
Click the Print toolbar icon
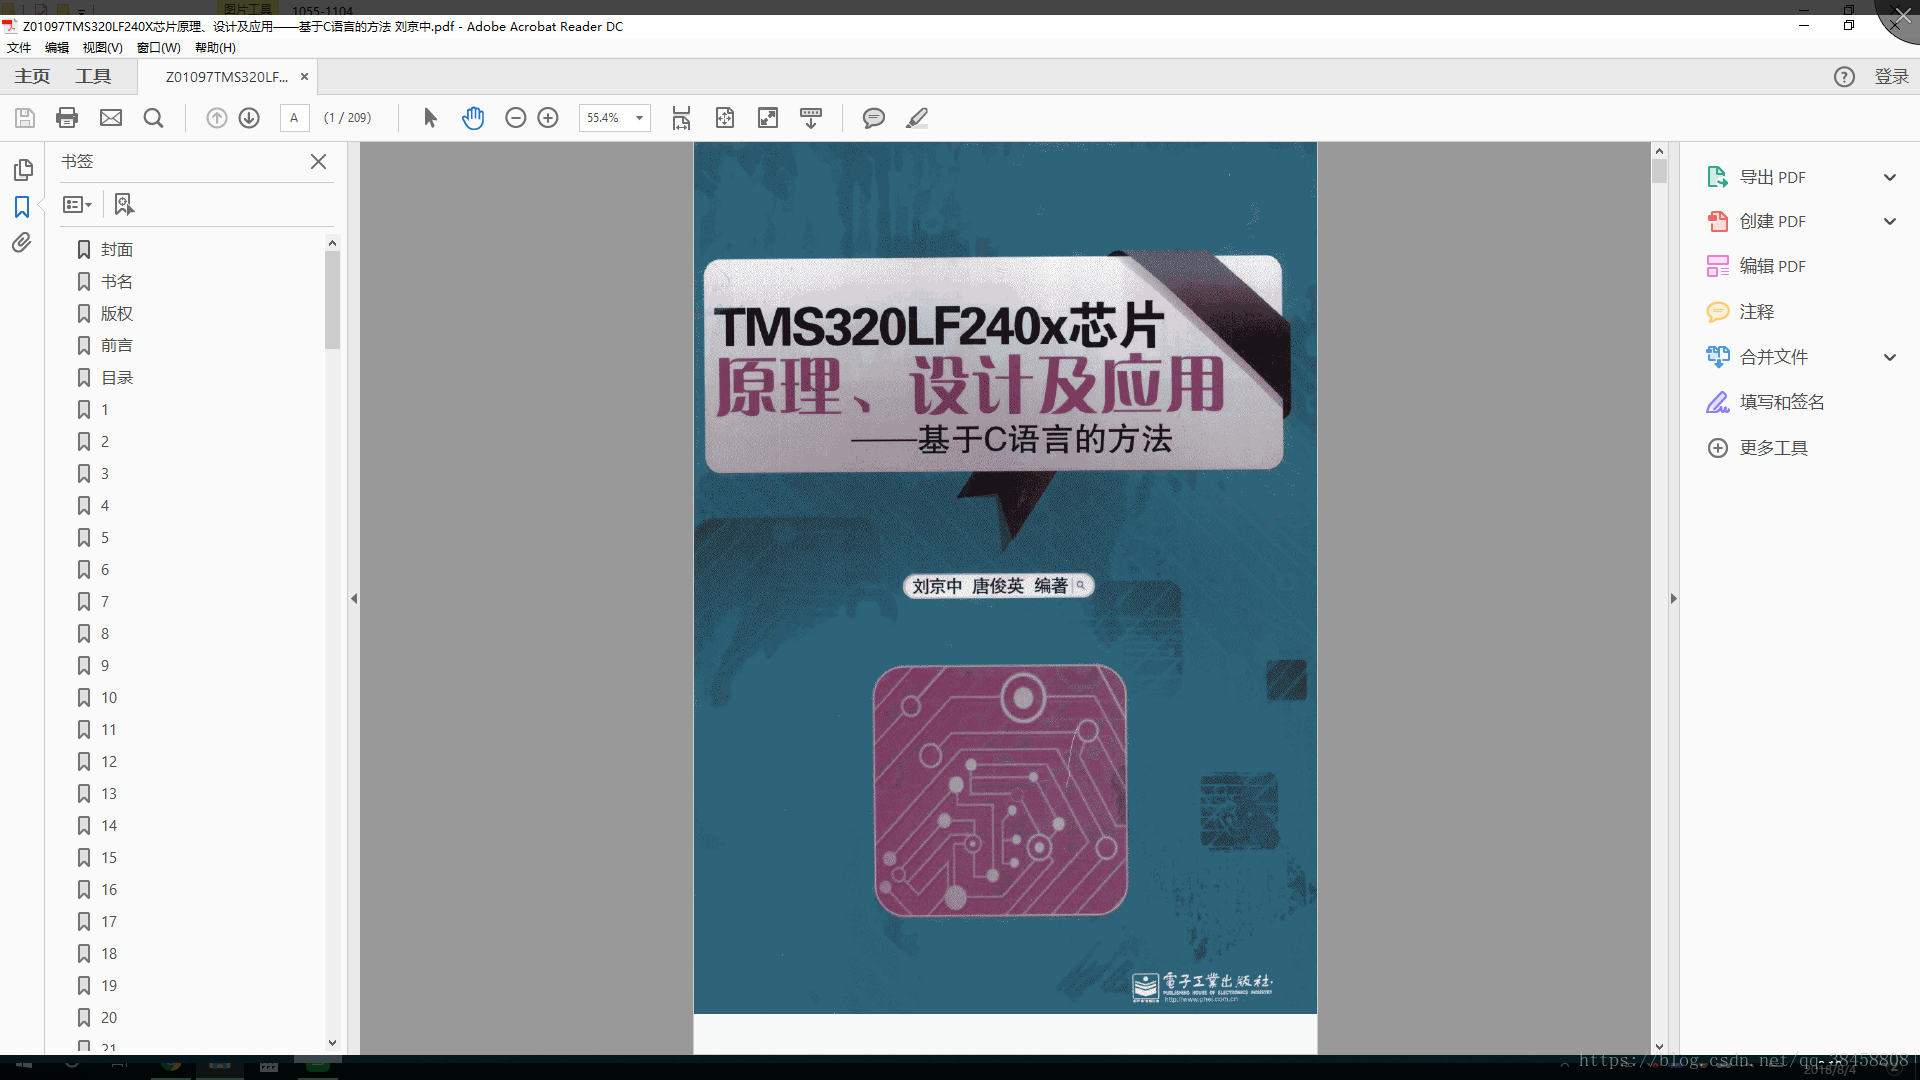pos(67,118)
